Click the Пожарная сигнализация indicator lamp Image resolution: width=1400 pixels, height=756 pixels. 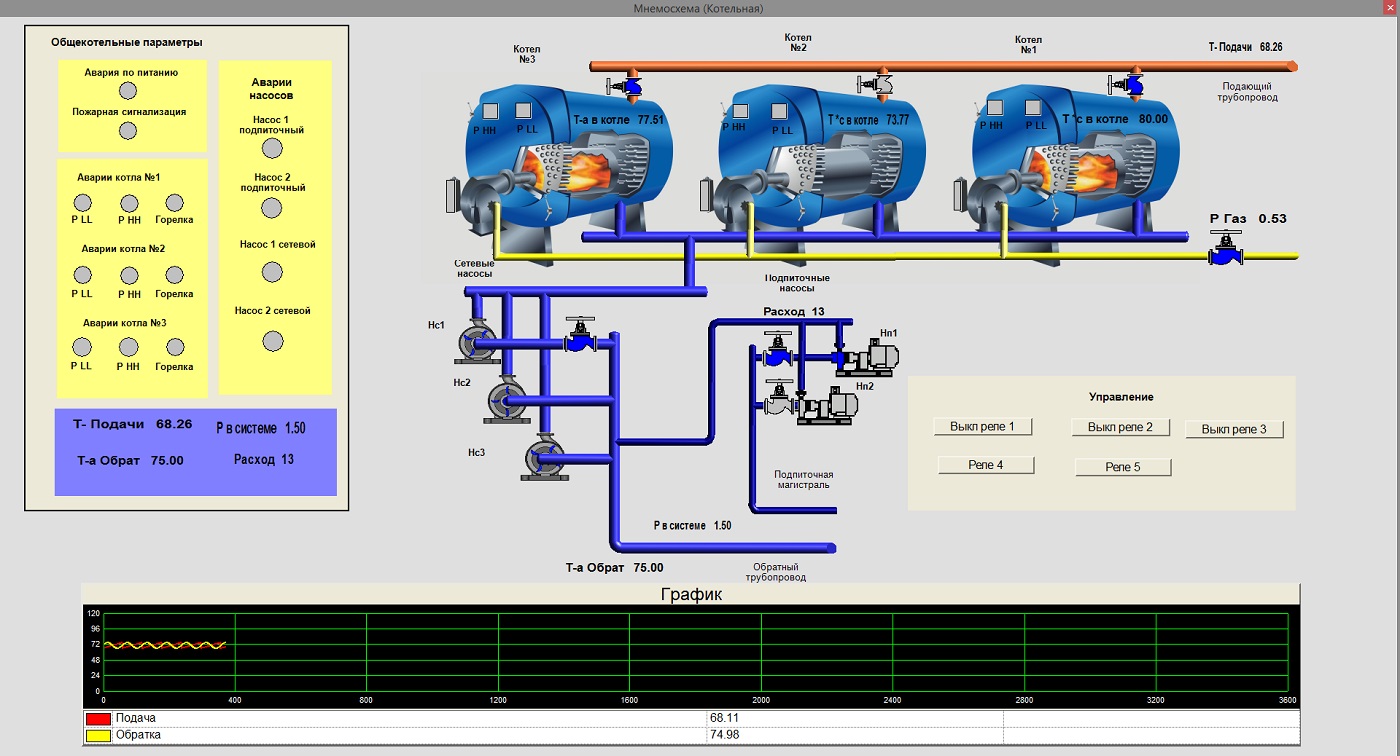pos(127,129)
